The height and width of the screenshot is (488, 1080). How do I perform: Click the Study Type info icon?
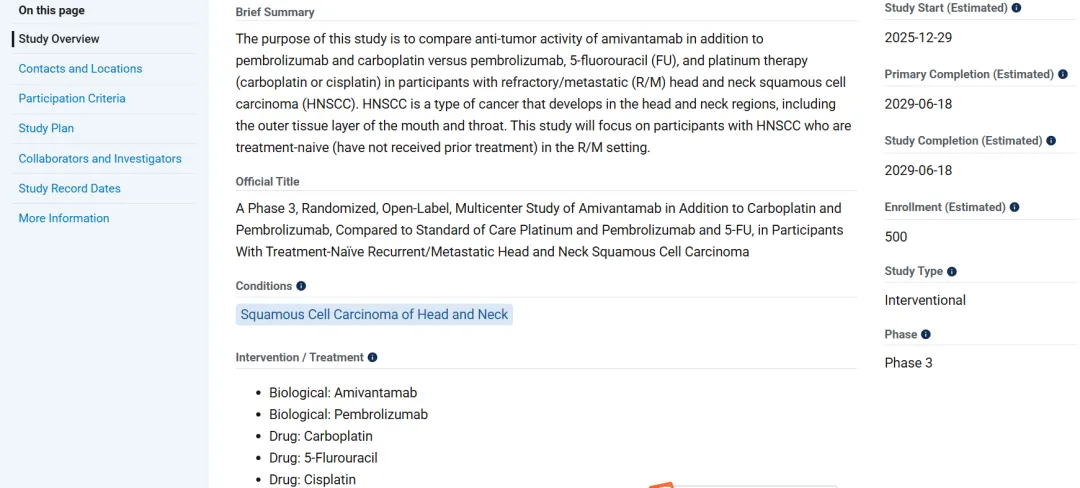[x=952, y=271]
